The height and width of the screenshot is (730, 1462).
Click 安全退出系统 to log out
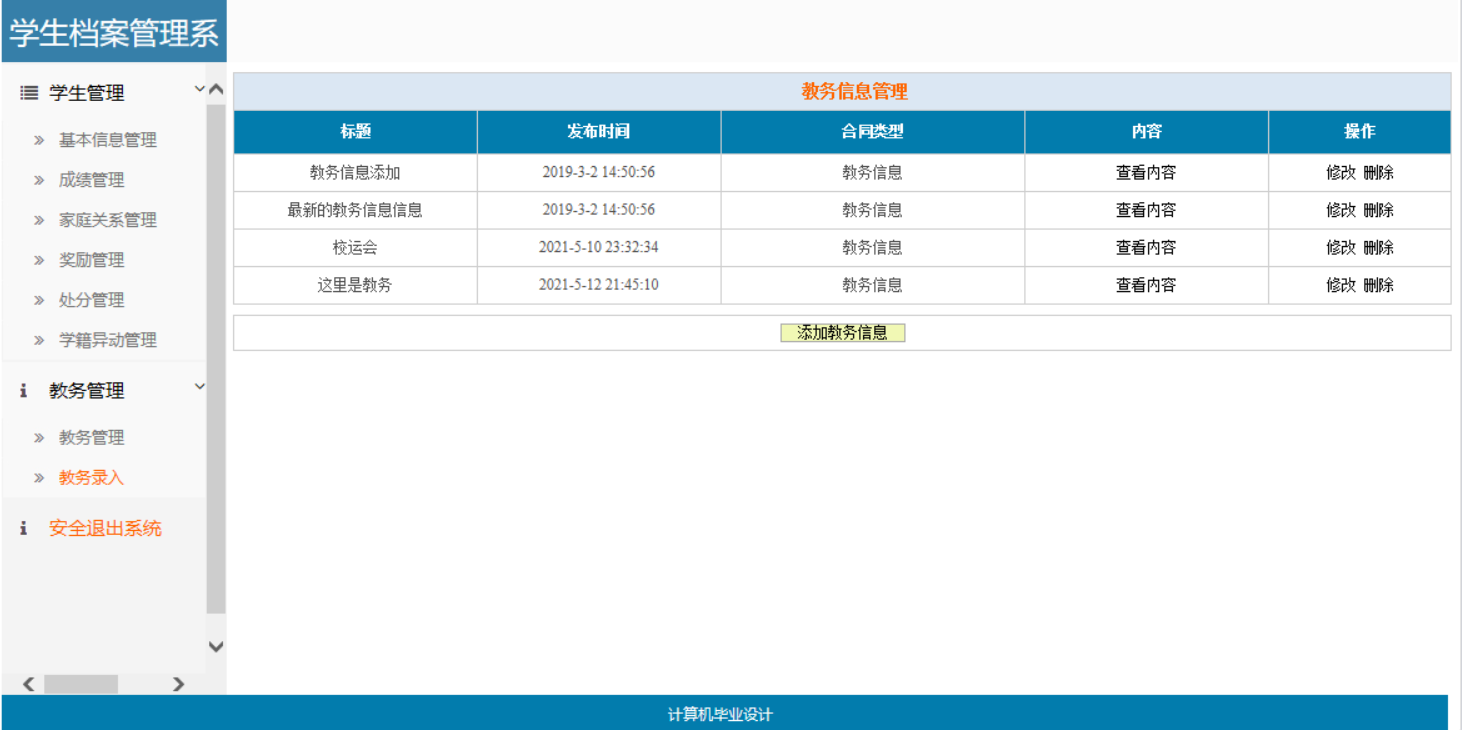105,528
